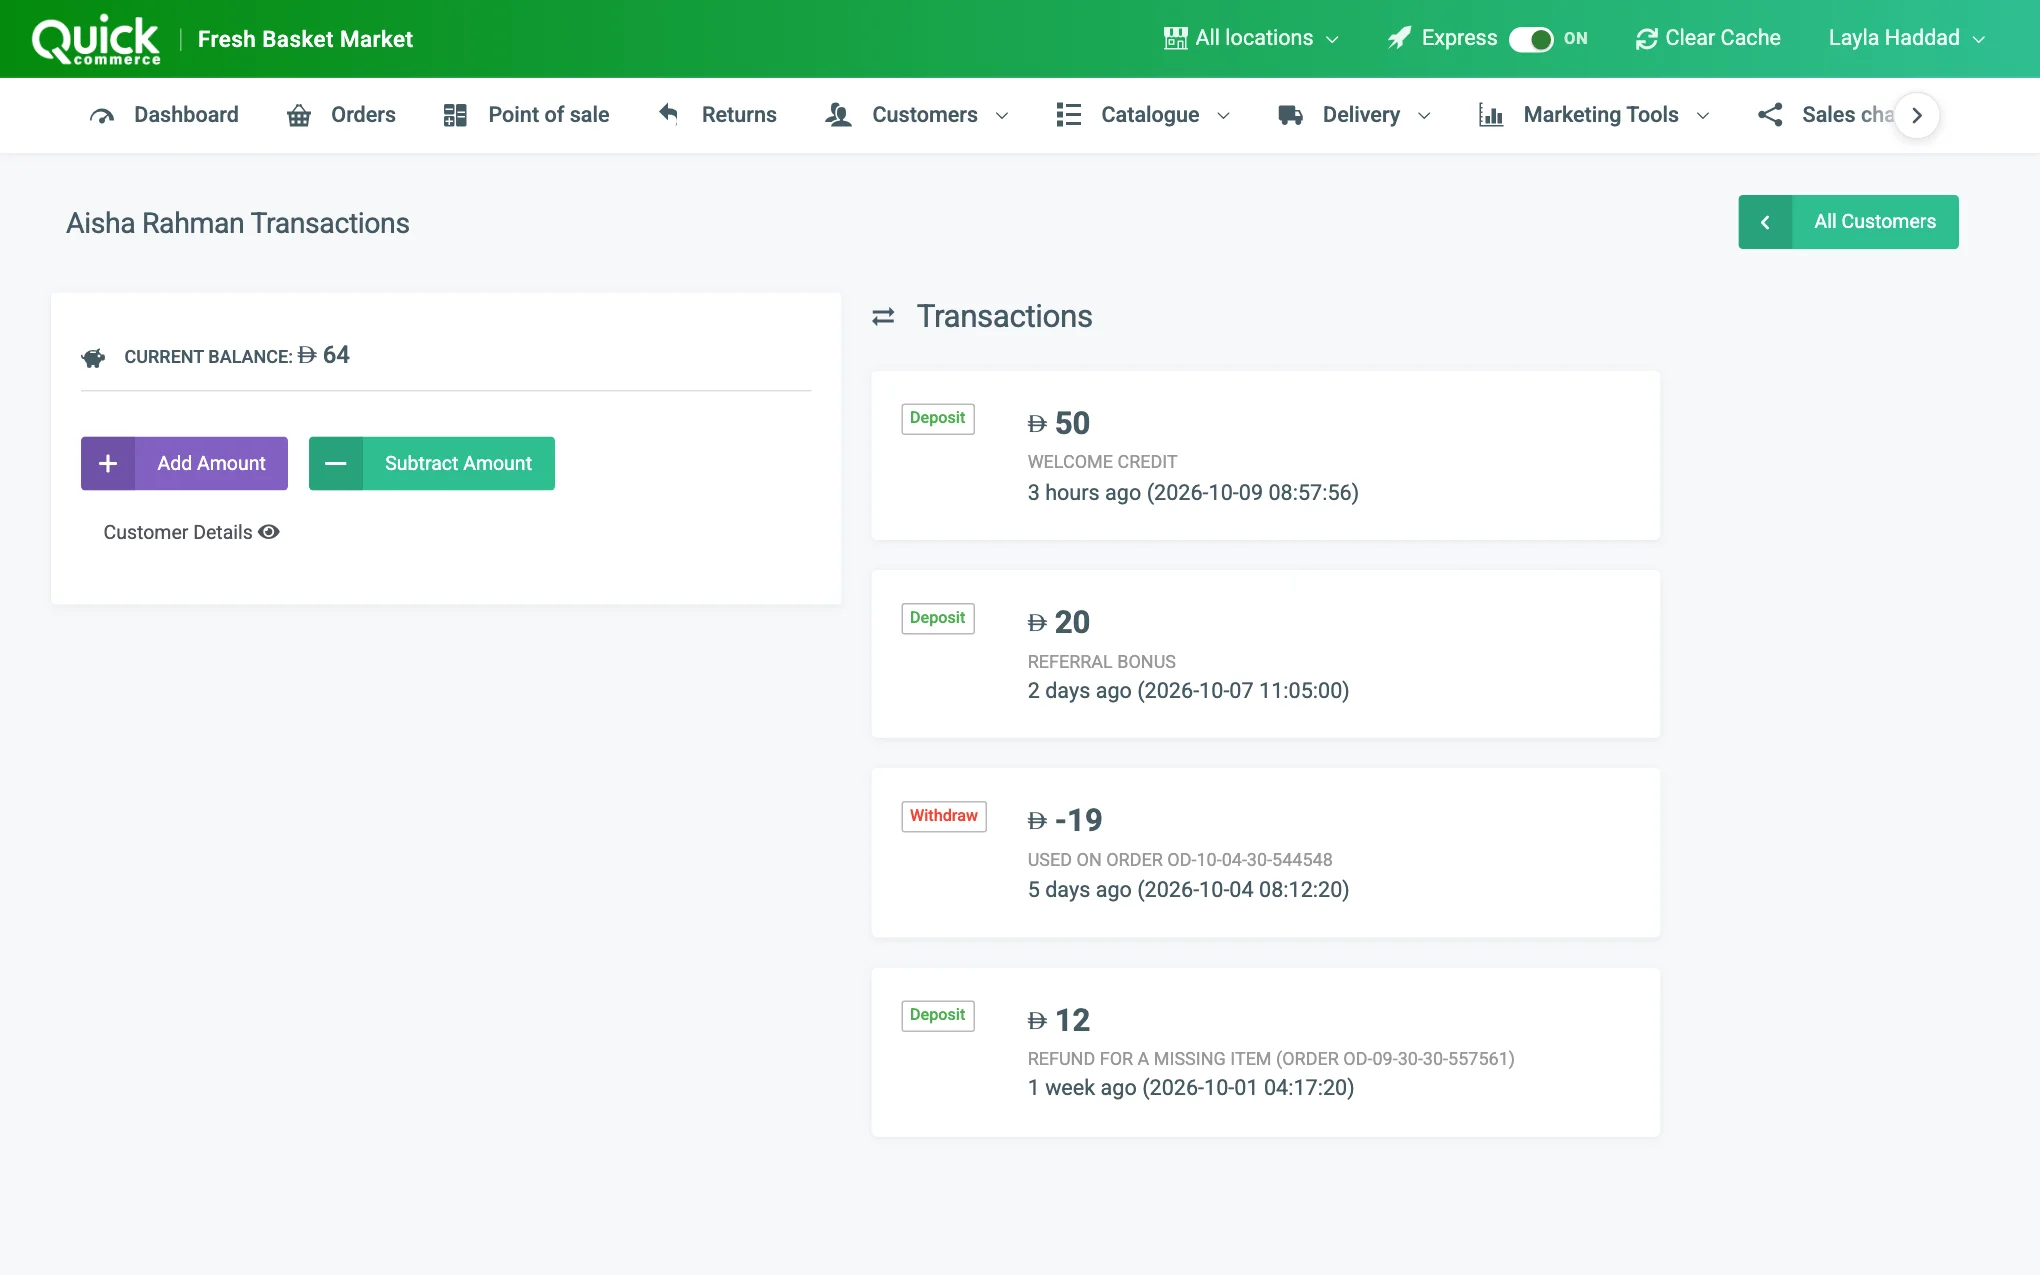Viewport: 2040px width, 1275px height.
Task: Click the Transactions swap arrows icon
Action: pyautogui.click(x=883, y=317)
